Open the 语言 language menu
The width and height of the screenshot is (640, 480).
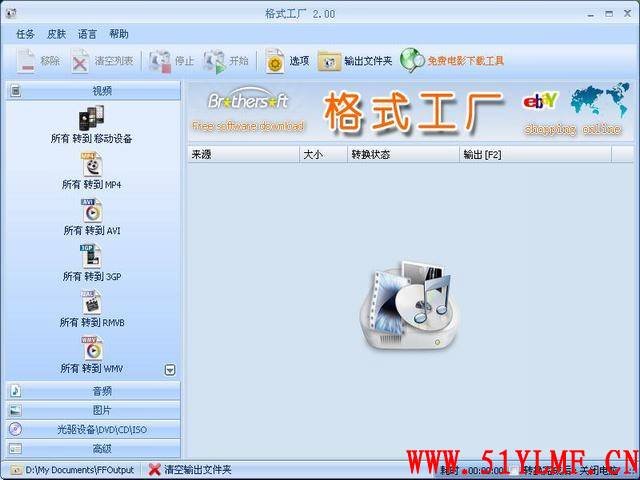click(x=87, y=34)
